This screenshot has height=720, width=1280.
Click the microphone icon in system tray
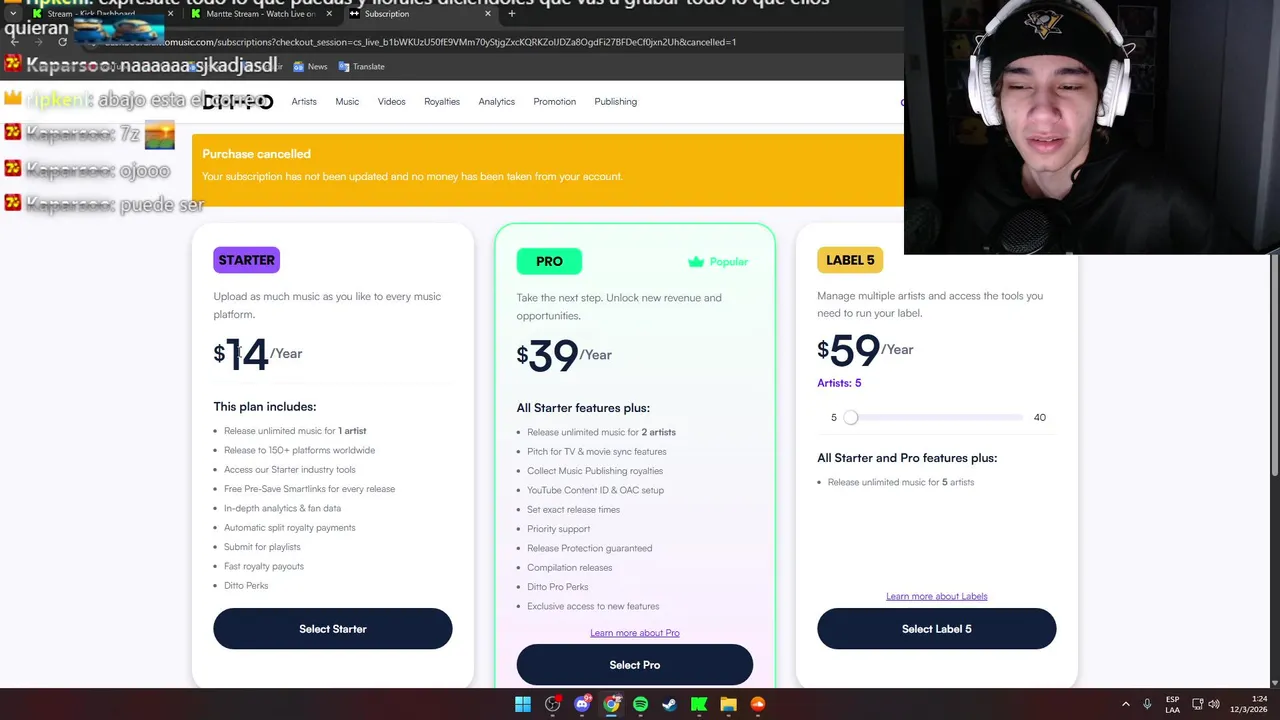[1147, 704]
